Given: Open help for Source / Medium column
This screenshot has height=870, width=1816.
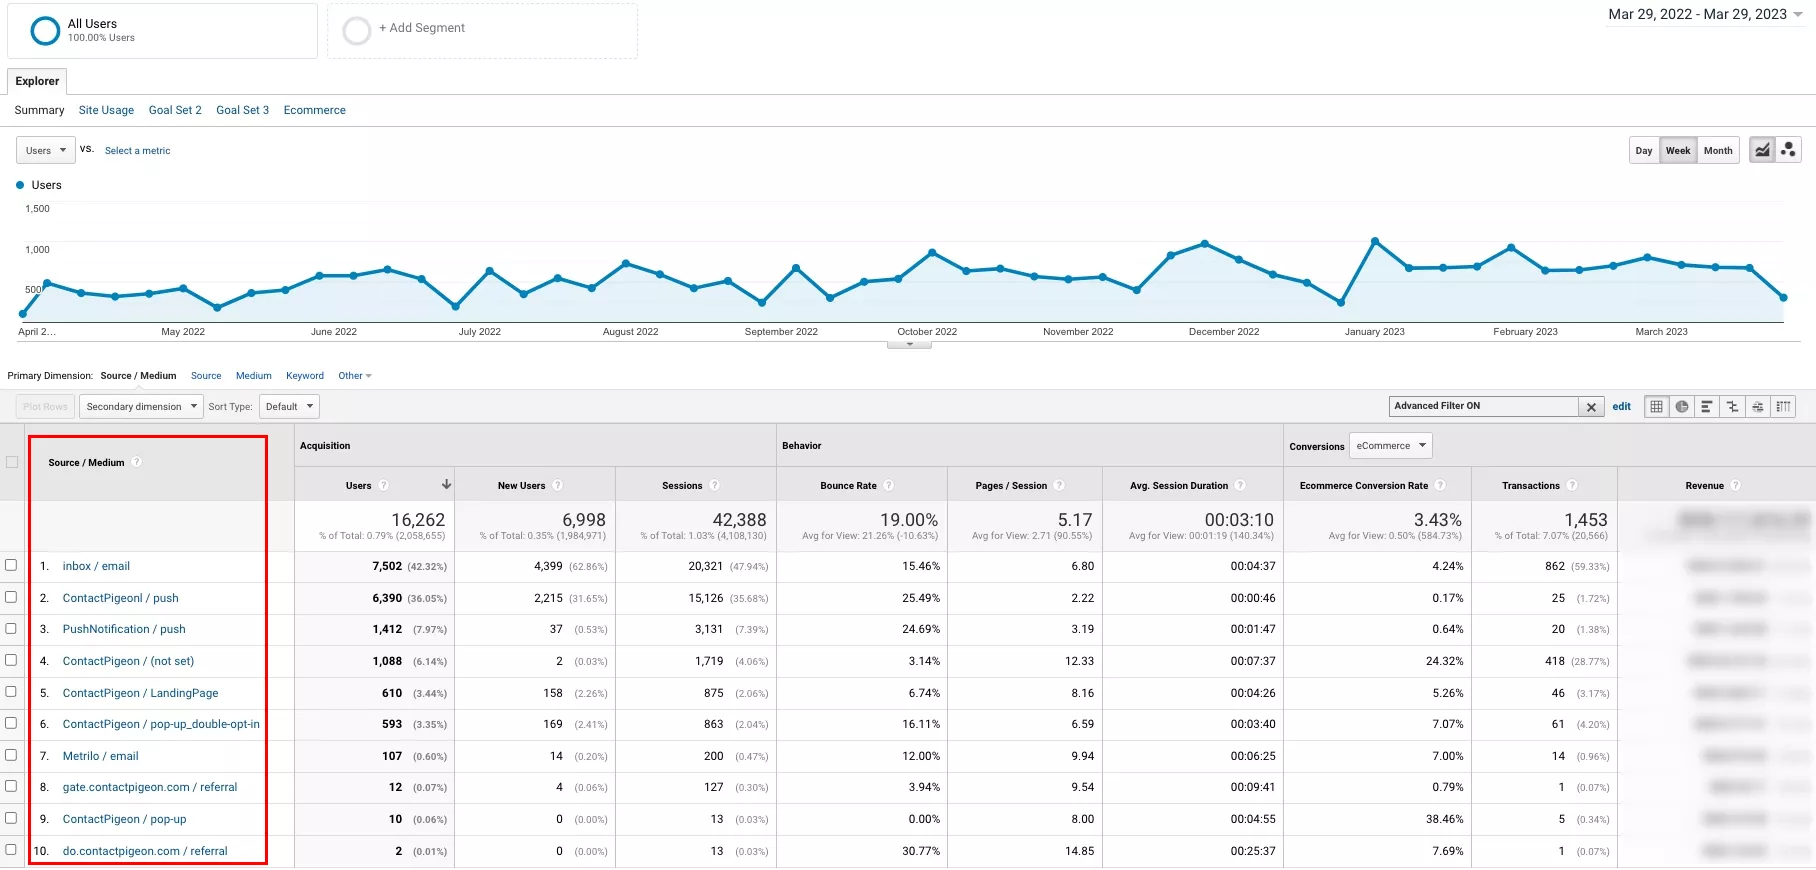Looking at the screenshot, I should tap(137, 462).
